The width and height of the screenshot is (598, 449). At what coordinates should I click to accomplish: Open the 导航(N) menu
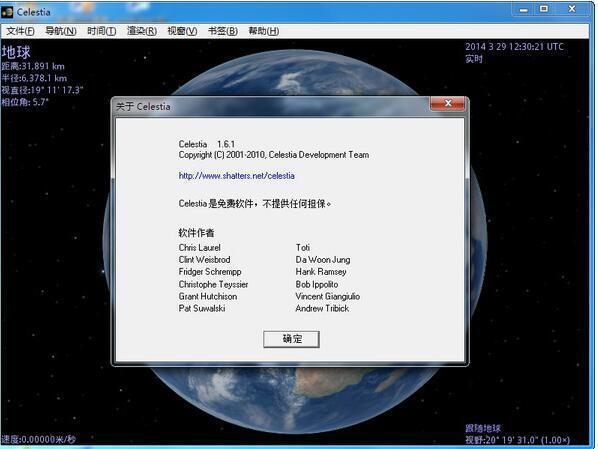[x=61, y=31]
